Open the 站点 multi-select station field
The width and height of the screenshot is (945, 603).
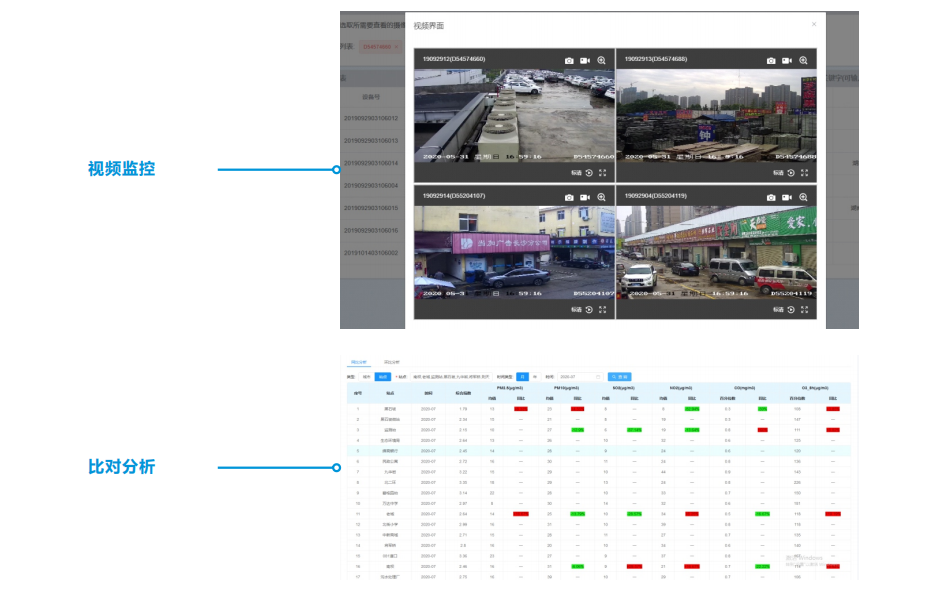451,376
